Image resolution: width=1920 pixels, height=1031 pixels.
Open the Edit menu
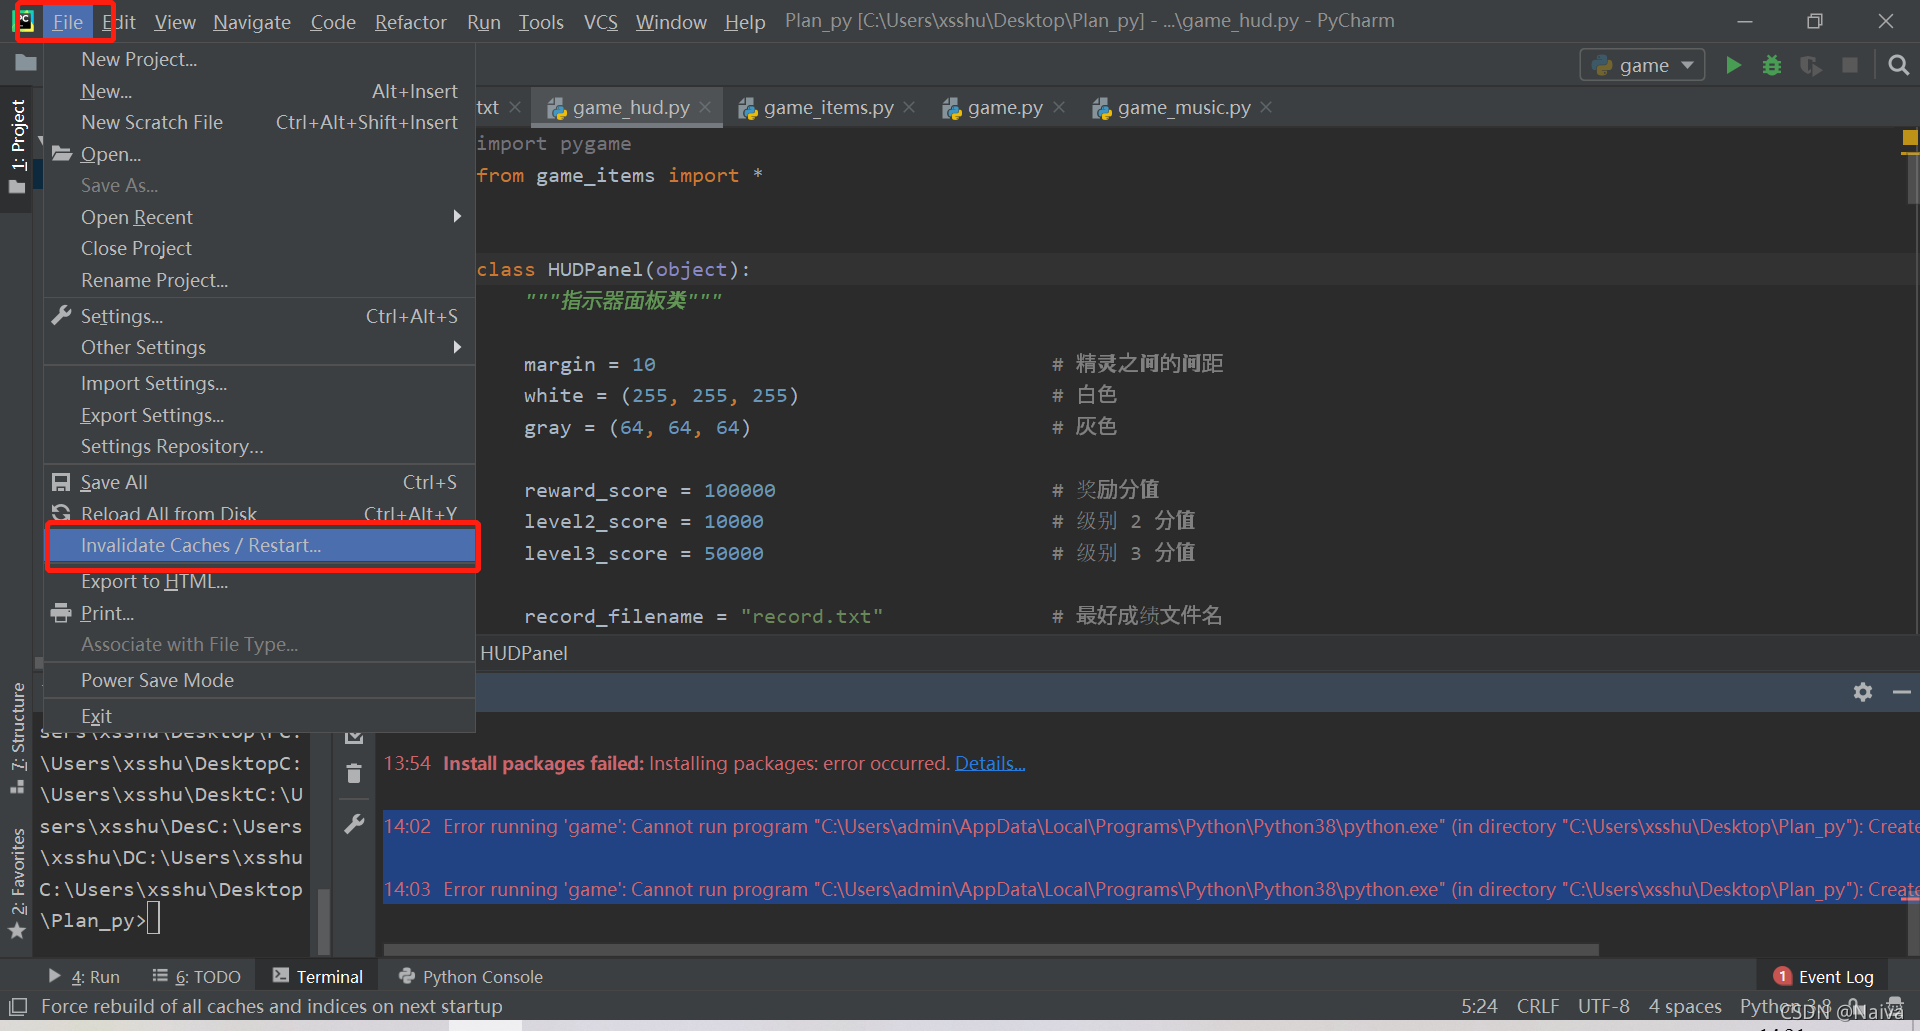[121, 21]
